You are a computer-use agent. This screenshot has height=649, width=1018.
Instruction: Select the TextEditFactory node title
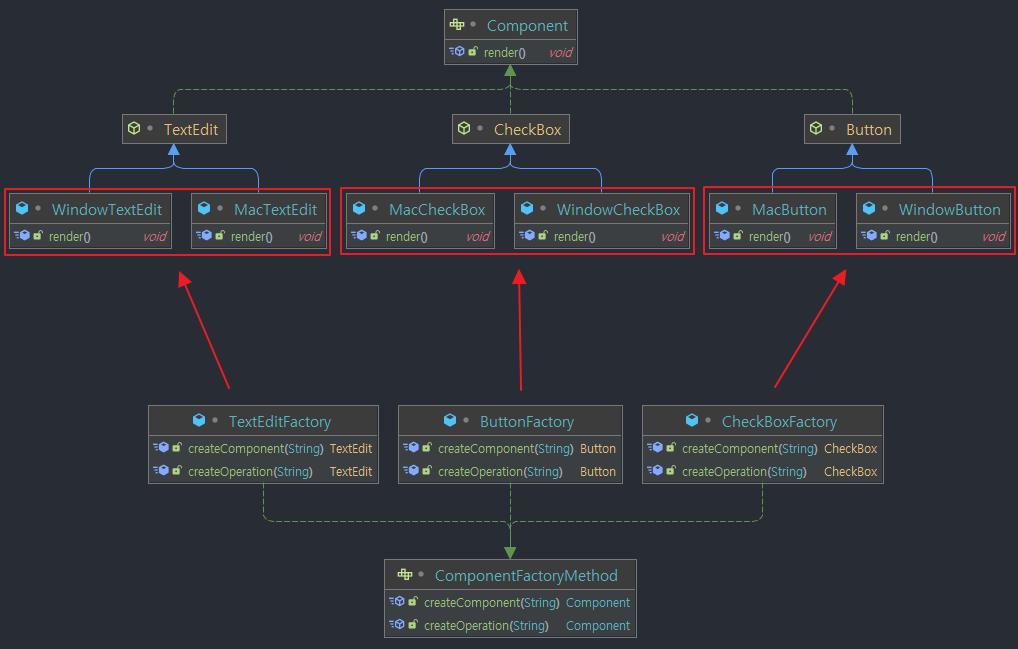click(x=280, y=422)
